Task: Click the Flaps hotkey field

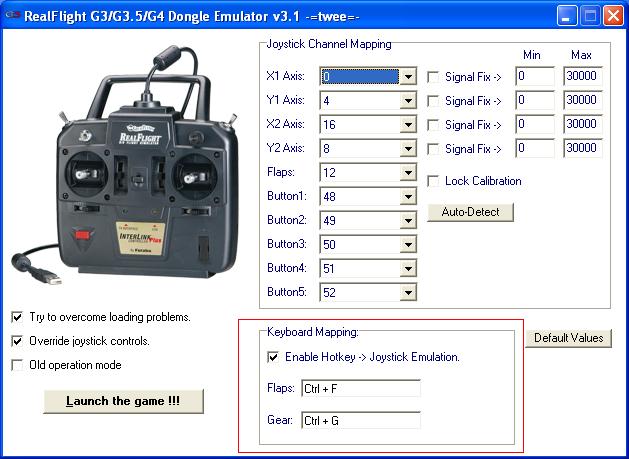Action: (361, 388)
